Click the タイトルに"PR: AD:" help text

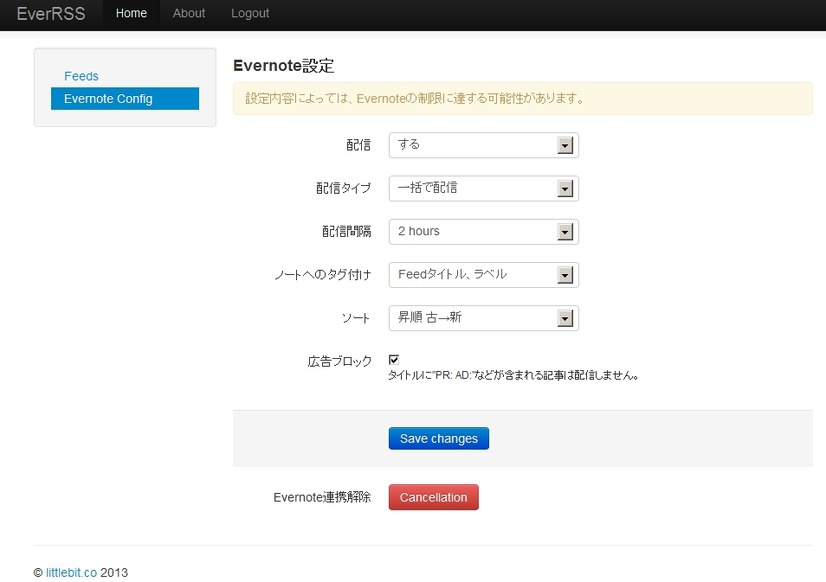pos(514,376)
